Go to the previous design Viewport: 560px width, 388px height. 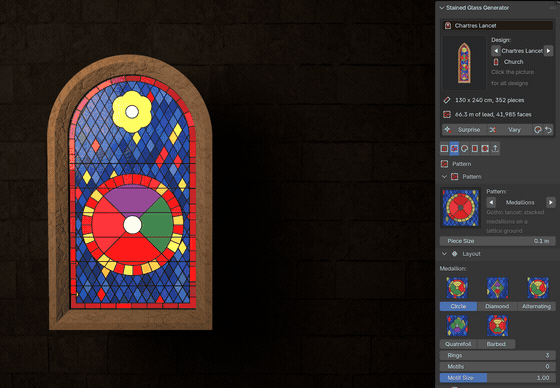pos(495,51)
